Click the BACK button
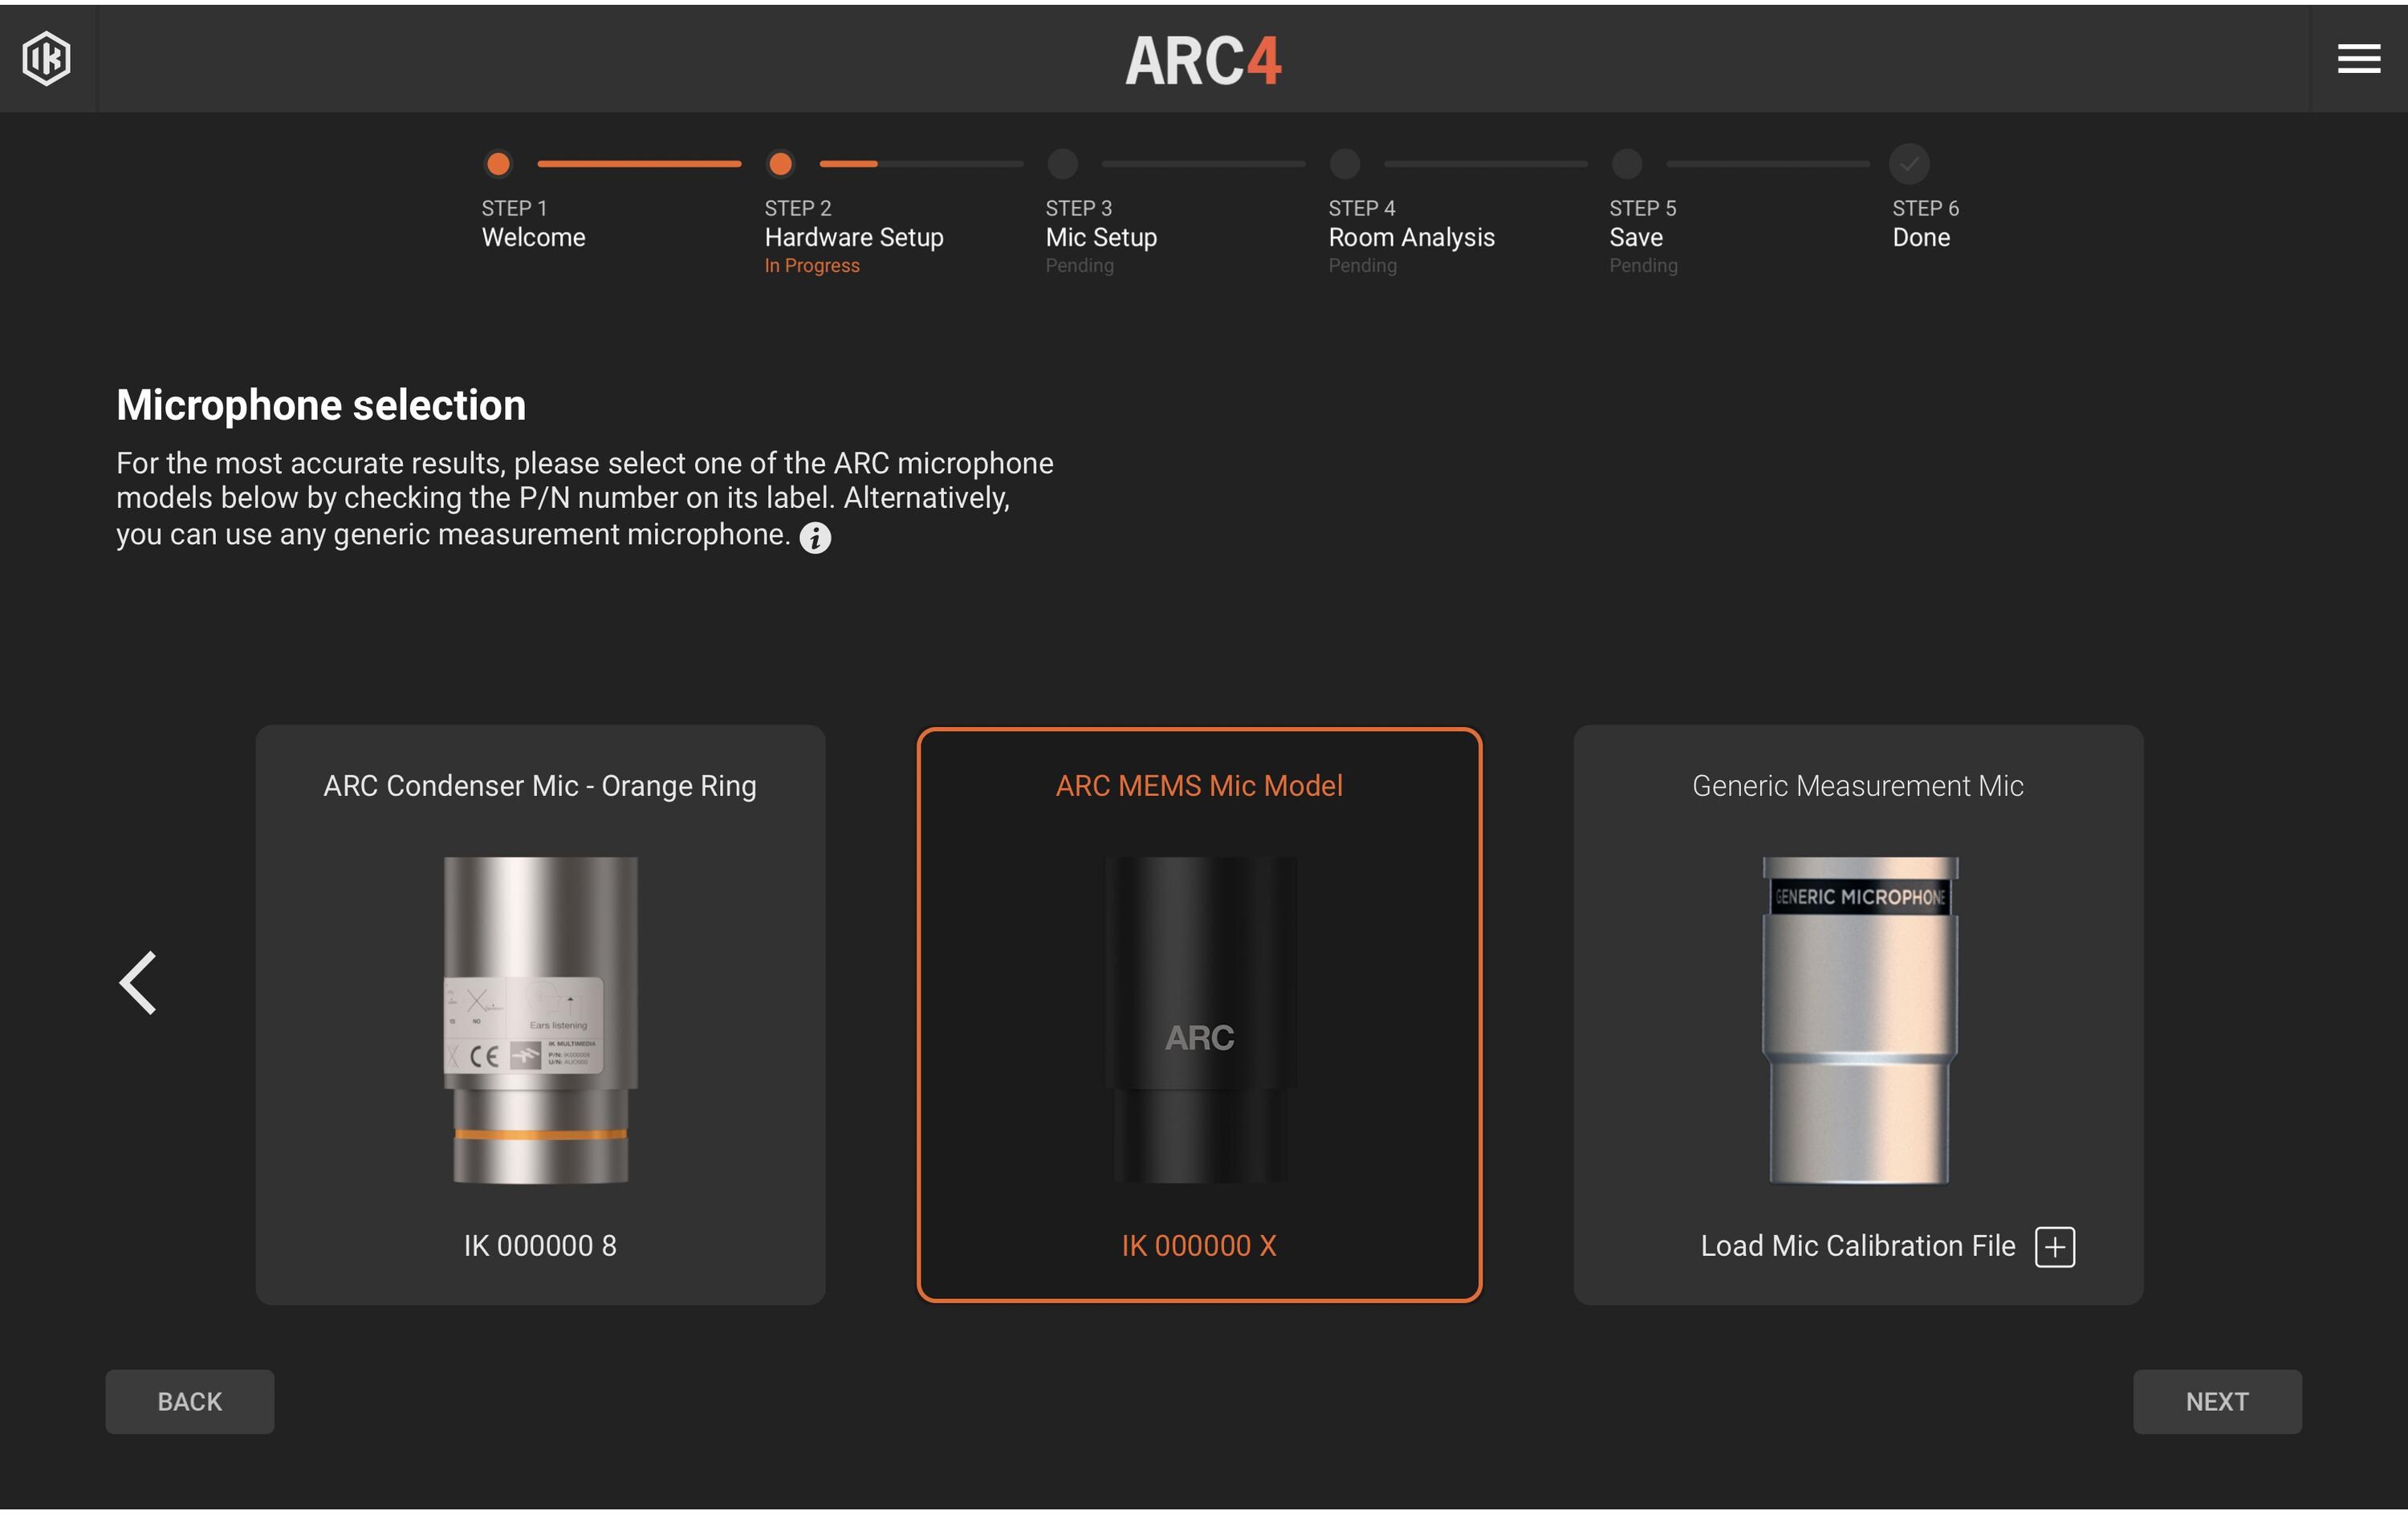Screen dimensions: 2408x1515 [189, 1401]
